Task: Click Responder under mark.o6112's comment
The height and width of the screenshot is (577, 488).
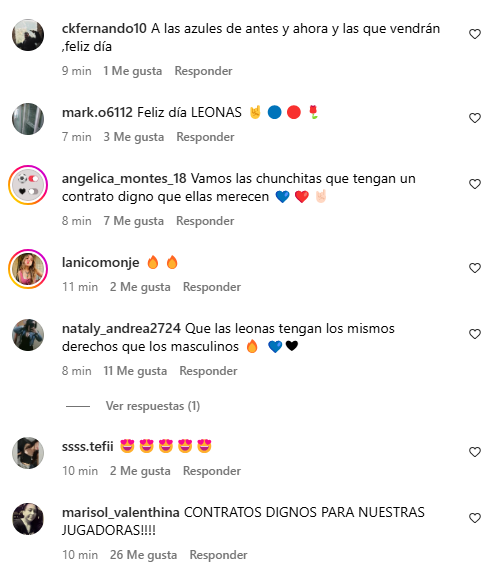Action: 205,137
